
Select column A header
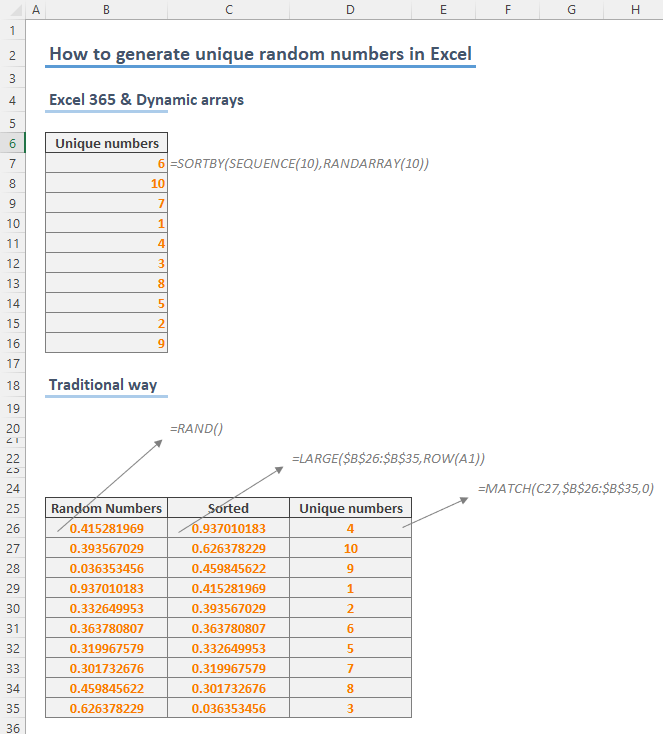coord(36,10)
